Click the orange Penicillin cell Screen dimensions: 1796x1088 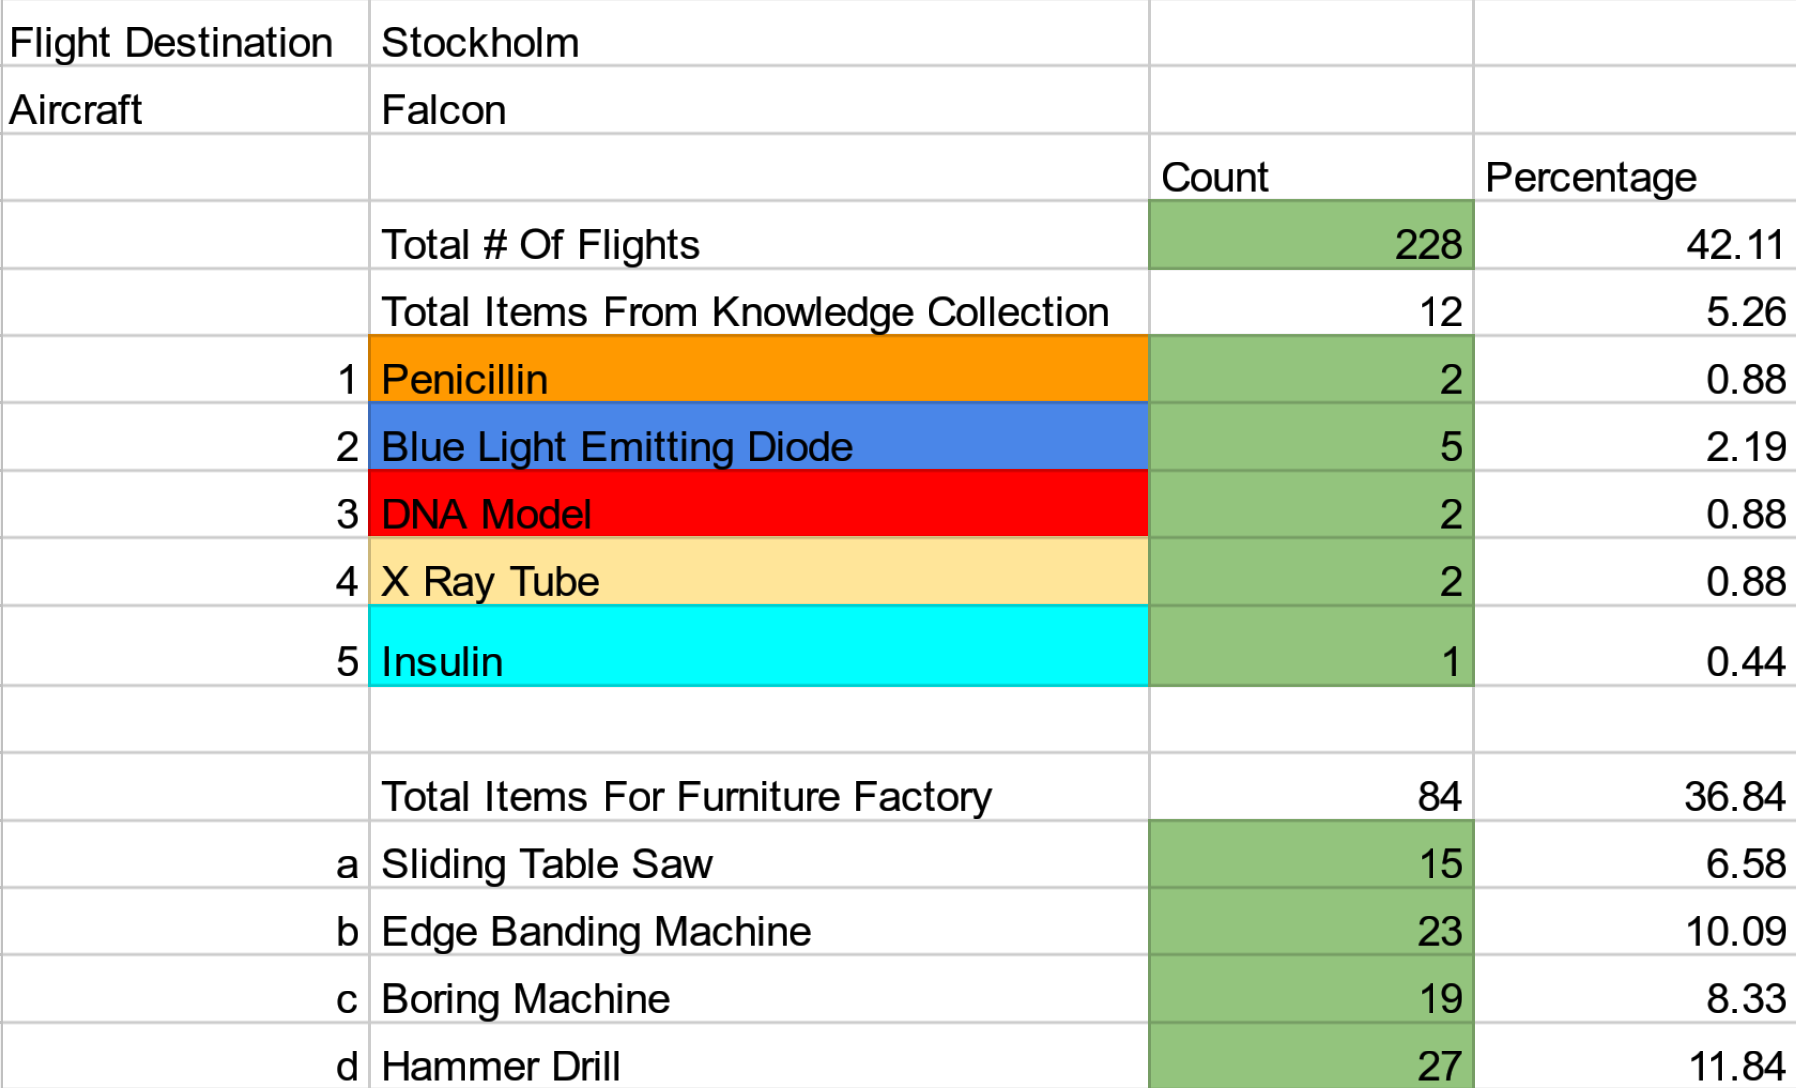pos(758,379)
